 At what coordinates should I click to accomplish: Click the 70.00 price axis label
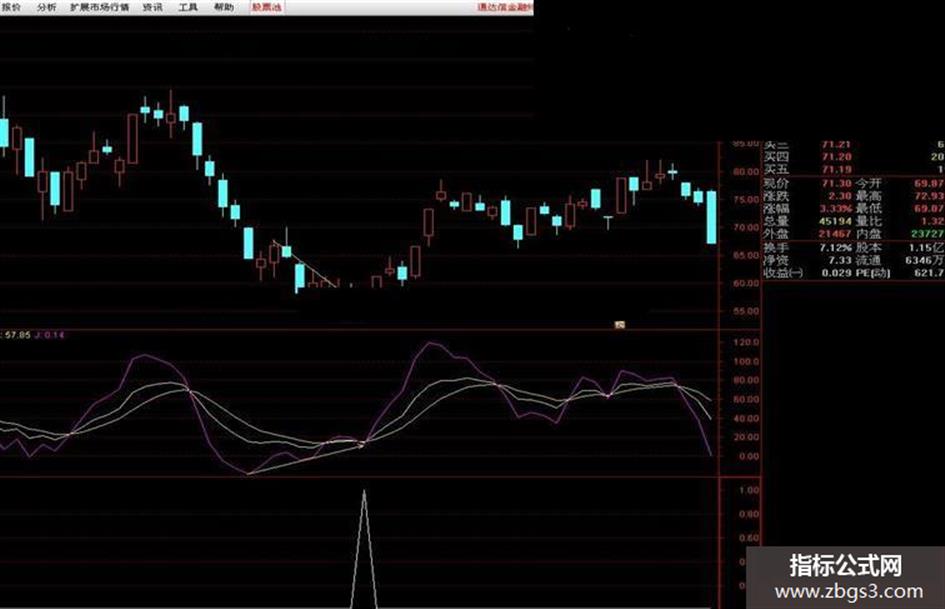click(x=746, y=227)
